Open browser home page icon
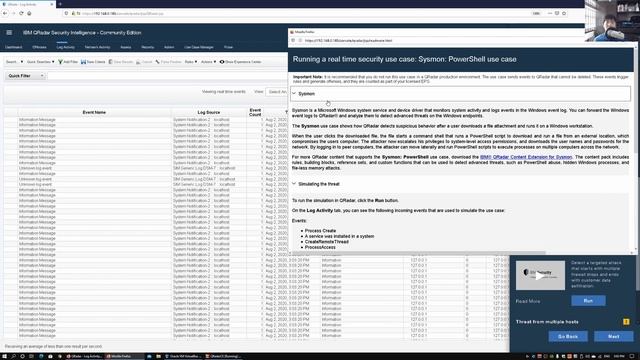 pos(29,13)
